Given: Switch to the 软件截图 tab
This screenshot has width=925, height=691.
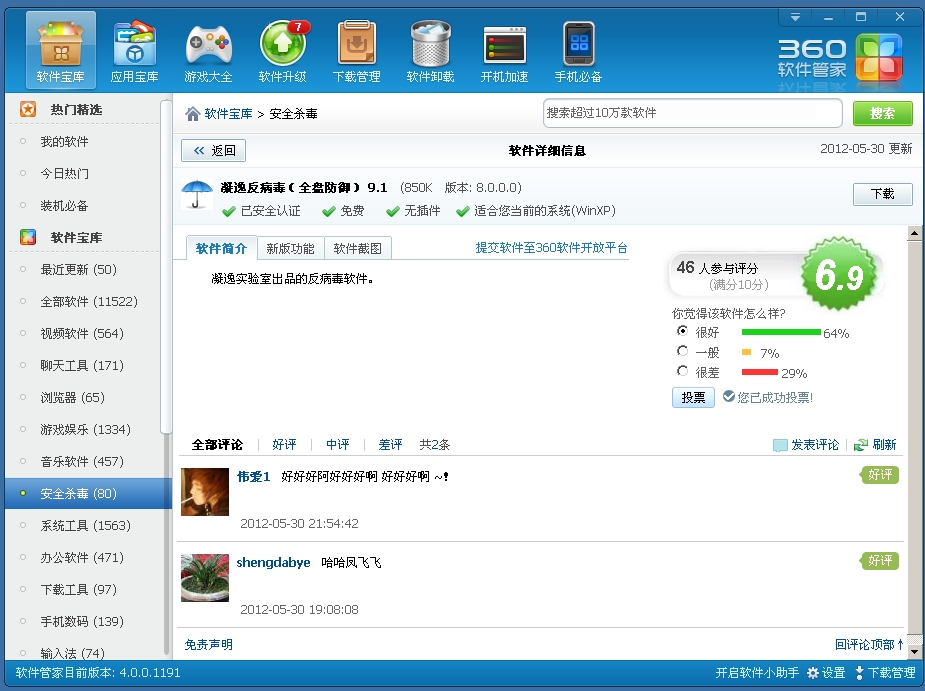Looking at the screenshot, I should click(x=357, y=248).
